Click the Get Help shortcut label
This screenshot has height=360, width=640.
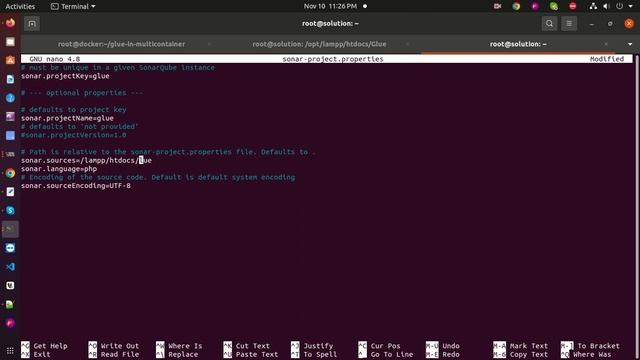point(50,346)
